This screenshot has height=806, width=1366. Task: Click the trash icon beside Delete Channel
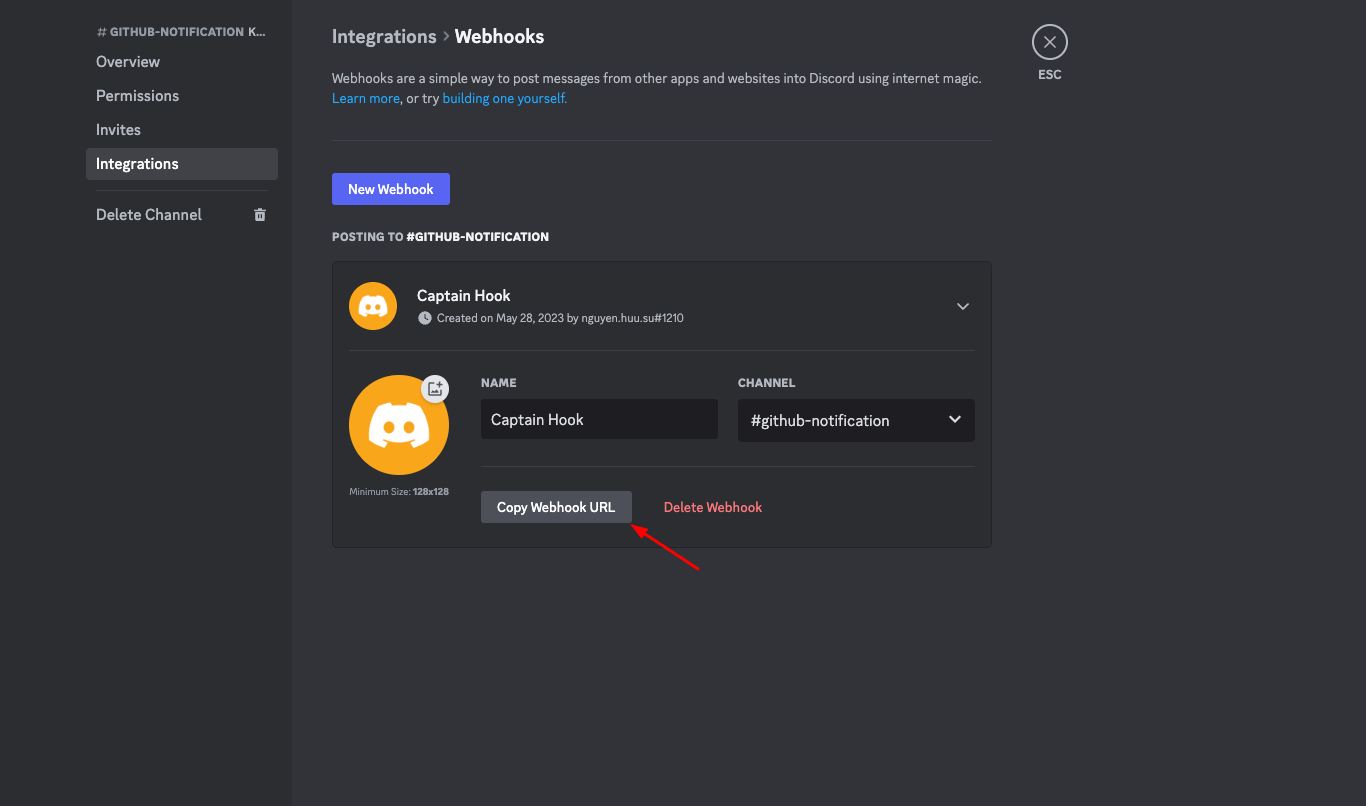(x=260, y=214)
